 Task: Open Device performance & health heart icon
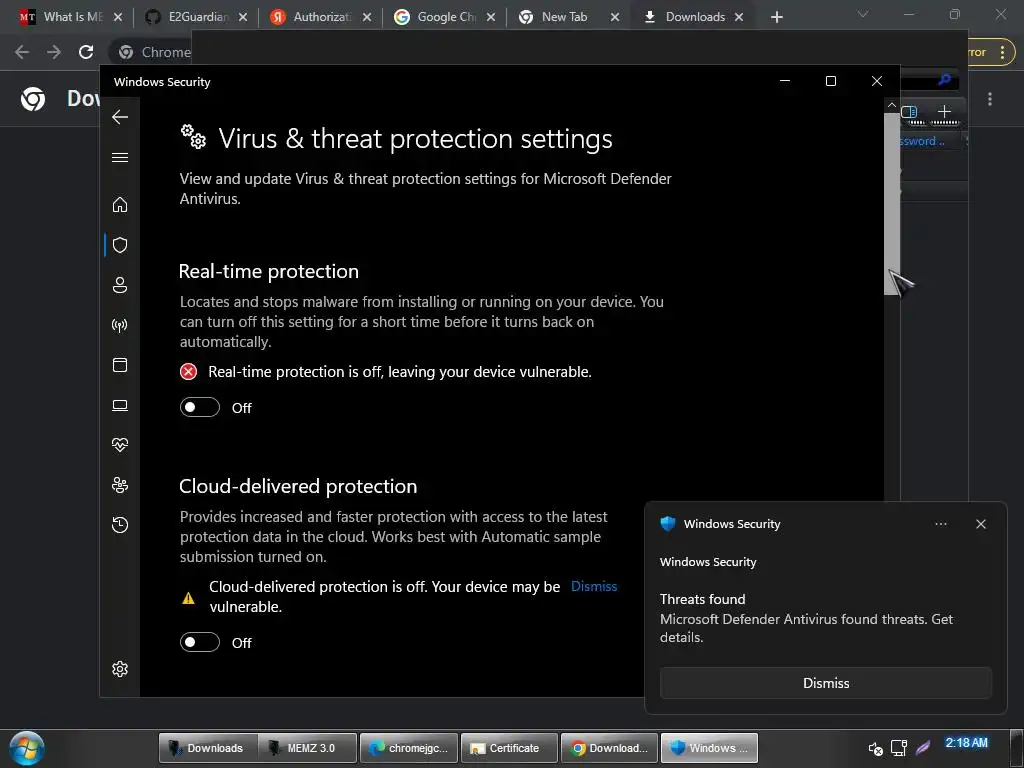point(120,445)
